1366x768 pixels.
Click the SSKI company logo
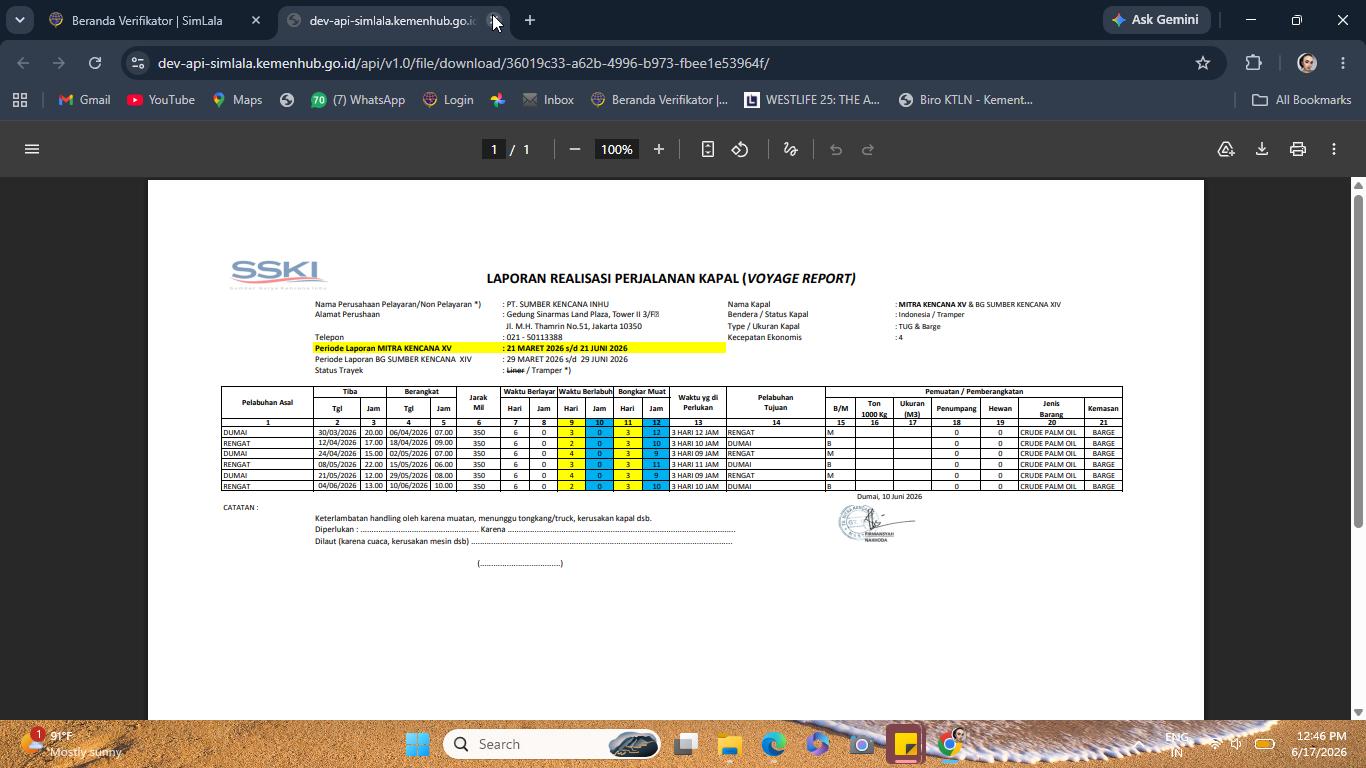[279, 274]
